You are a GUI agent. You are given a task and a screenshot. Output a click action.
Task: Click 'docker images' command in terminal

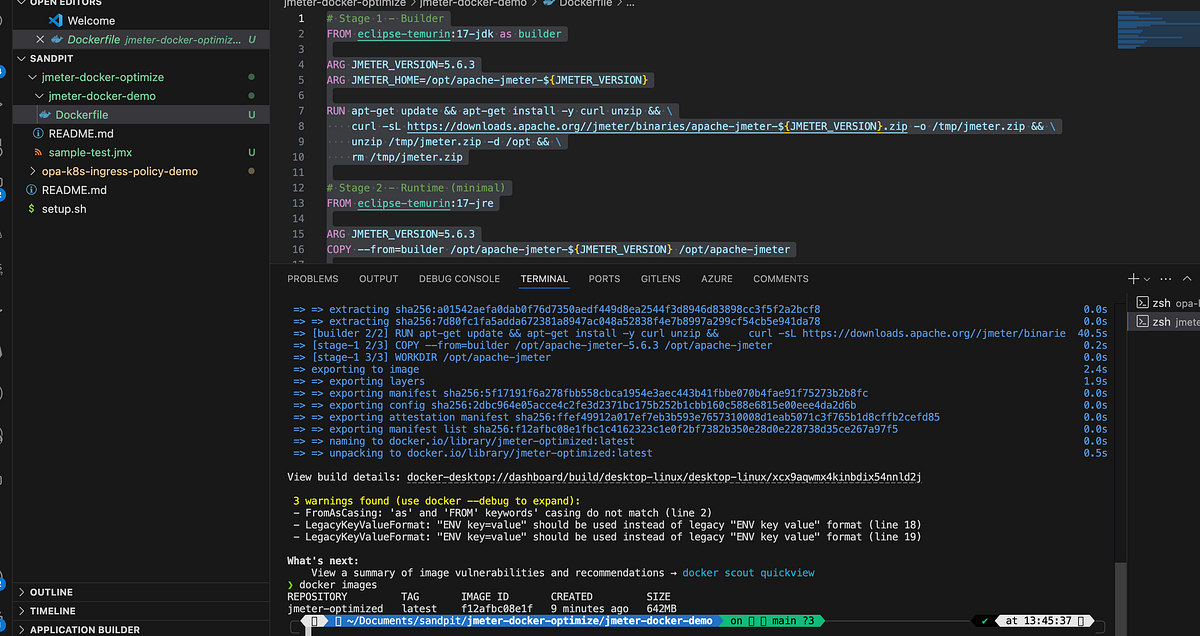[338, 584]
